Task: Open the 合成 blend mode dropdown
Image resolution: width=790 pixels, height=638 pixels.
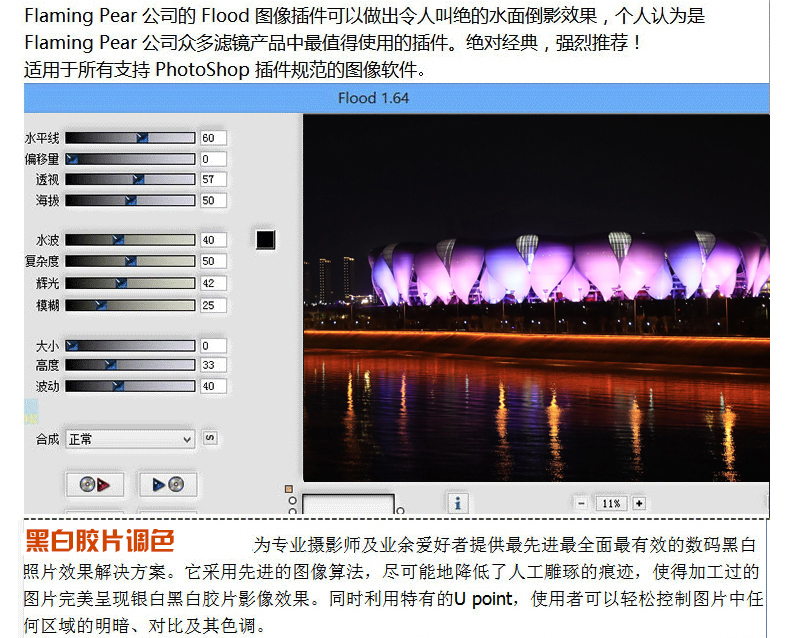Action: tap(130, 439)
